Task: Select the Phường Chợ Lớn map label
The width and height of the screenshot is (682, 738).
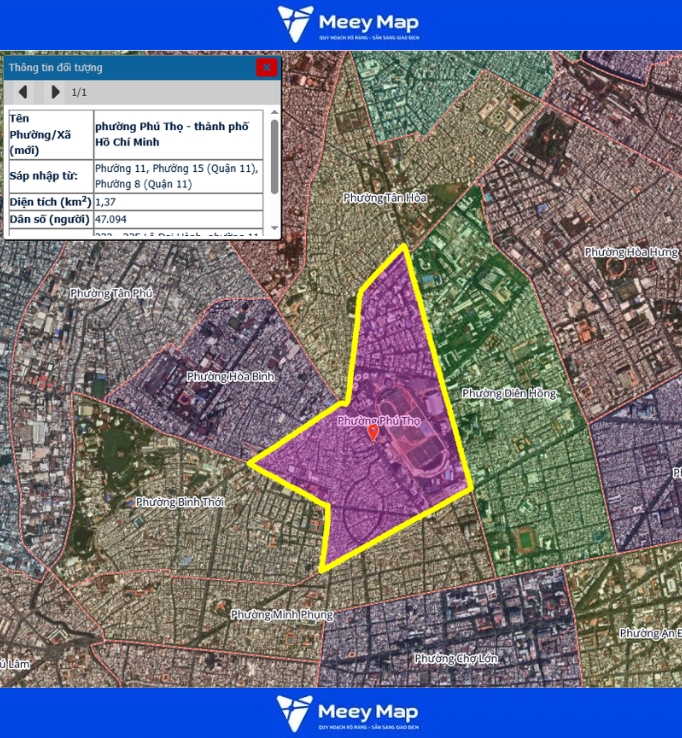Action: point(455,658)
